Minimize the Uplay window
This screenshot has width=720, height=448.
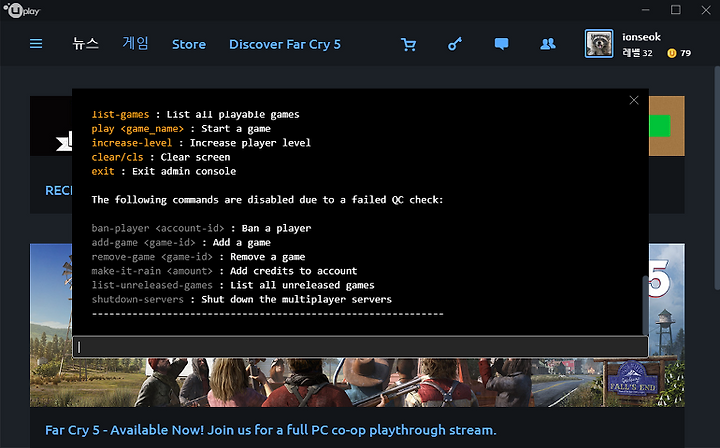pos(646,10)
